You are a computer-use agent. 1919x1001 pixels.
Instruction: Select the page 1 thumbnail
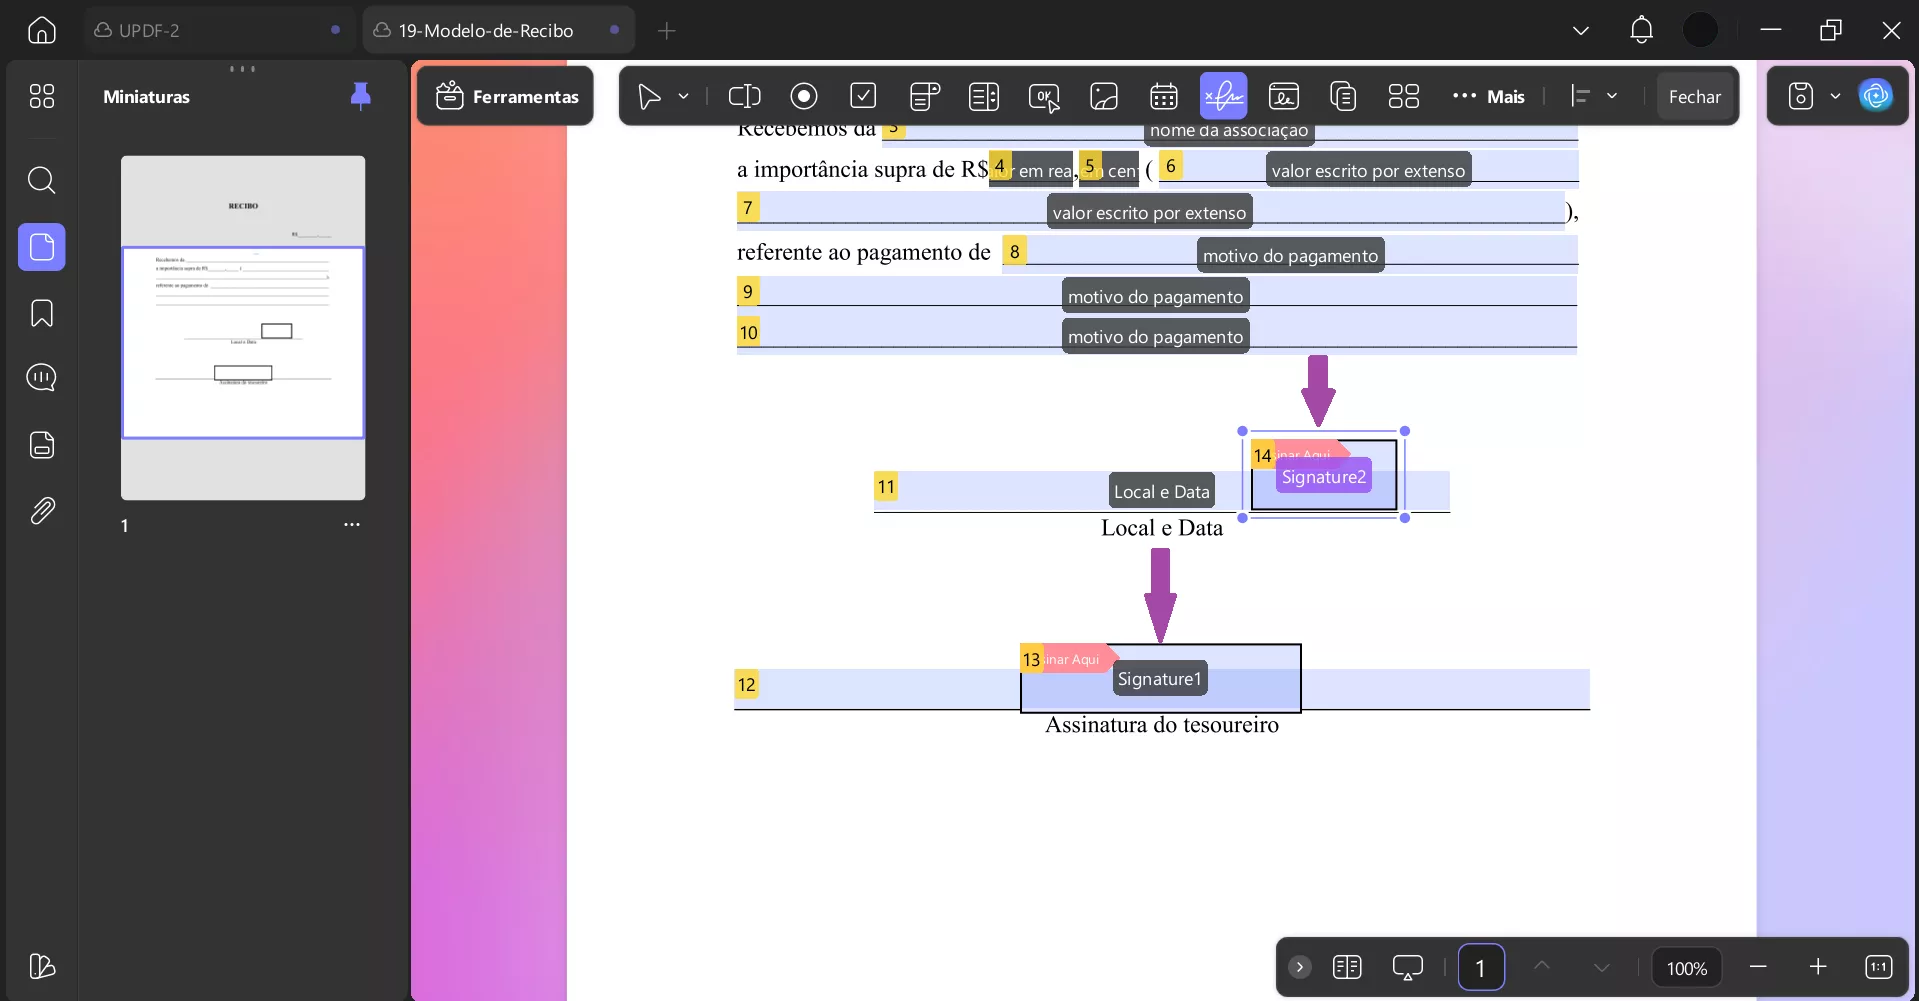tap(243, 327)
